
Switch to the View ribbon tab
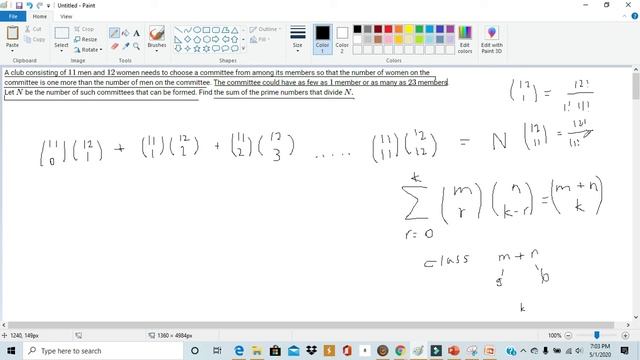click(x=66, y=16)
